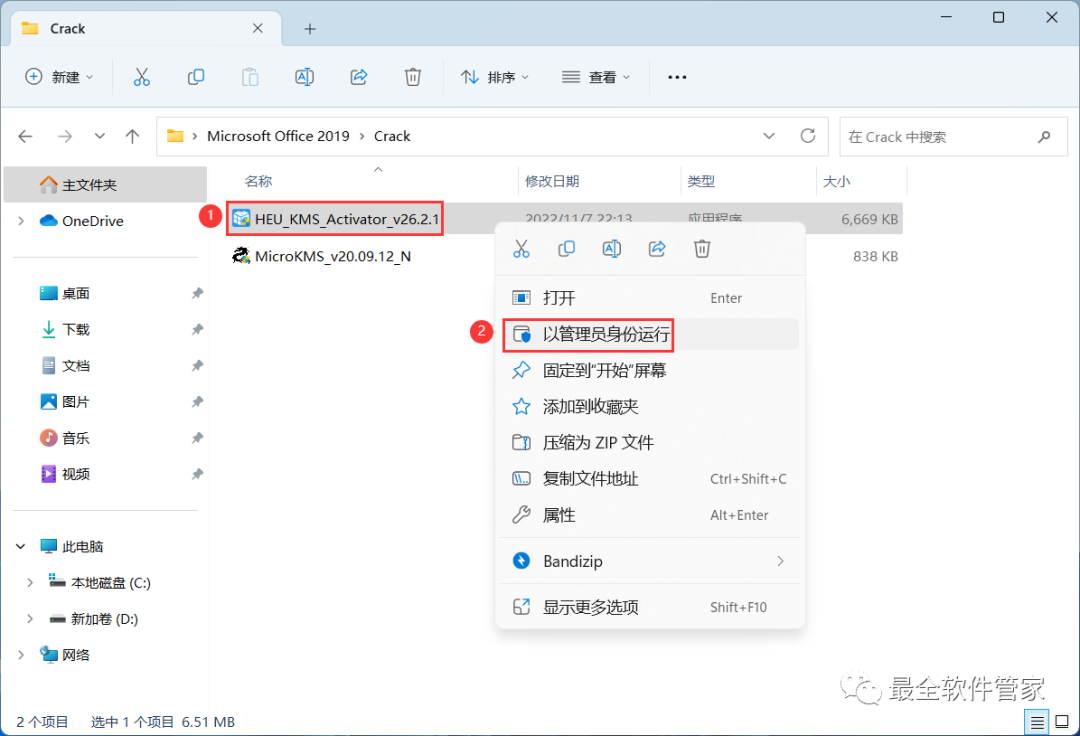Screen dimensions: 1080x736
Task: Collapse the 此电脑 tree node
Action: click(x=21, y=547)
